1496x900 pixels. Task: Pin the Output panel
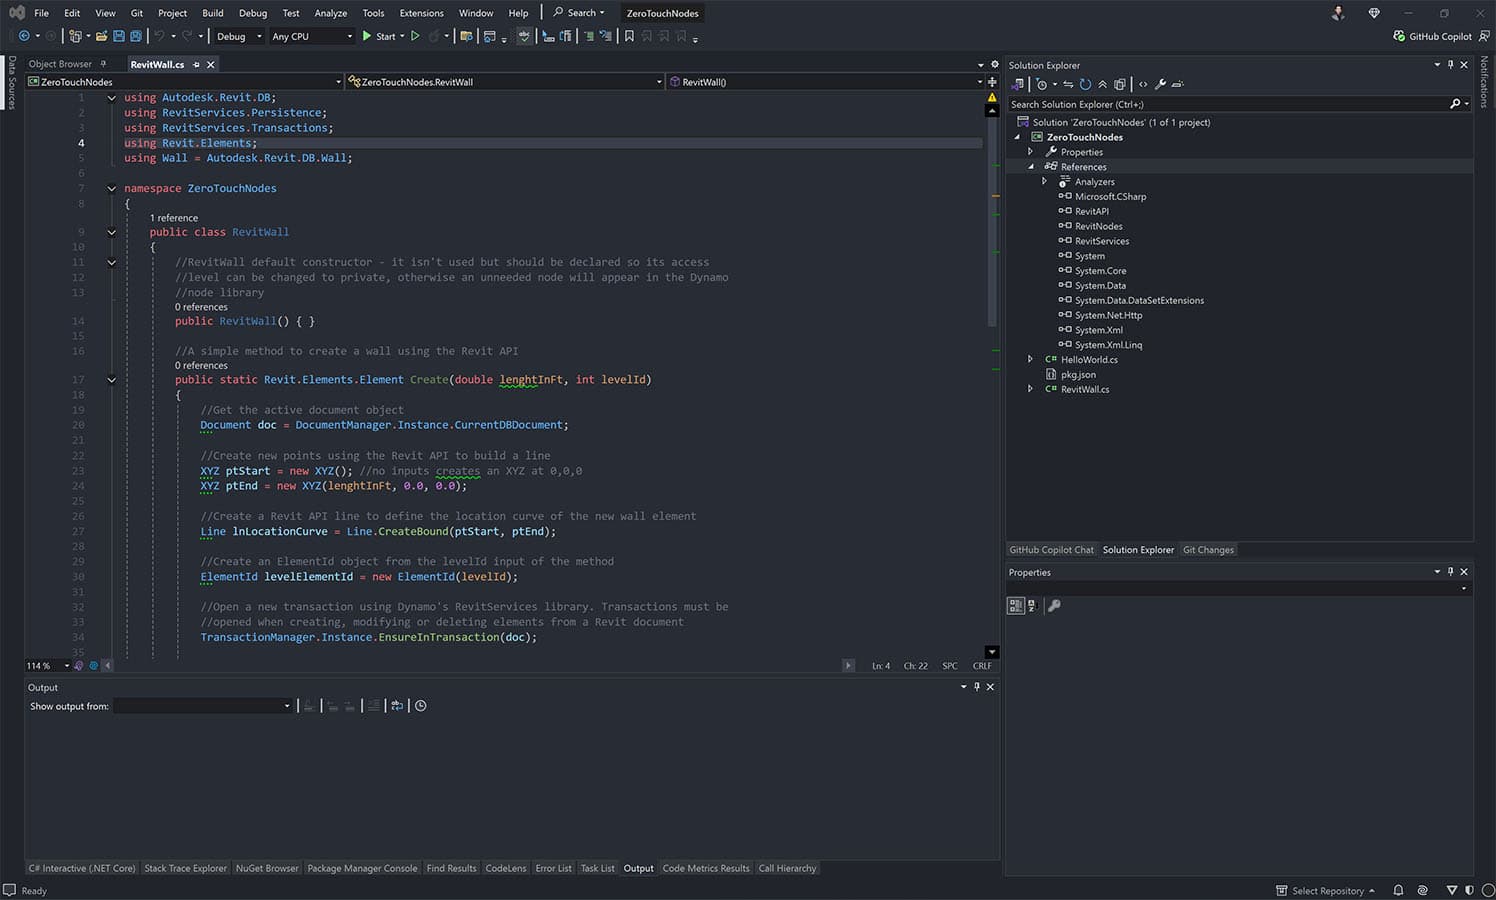point(977,687)
